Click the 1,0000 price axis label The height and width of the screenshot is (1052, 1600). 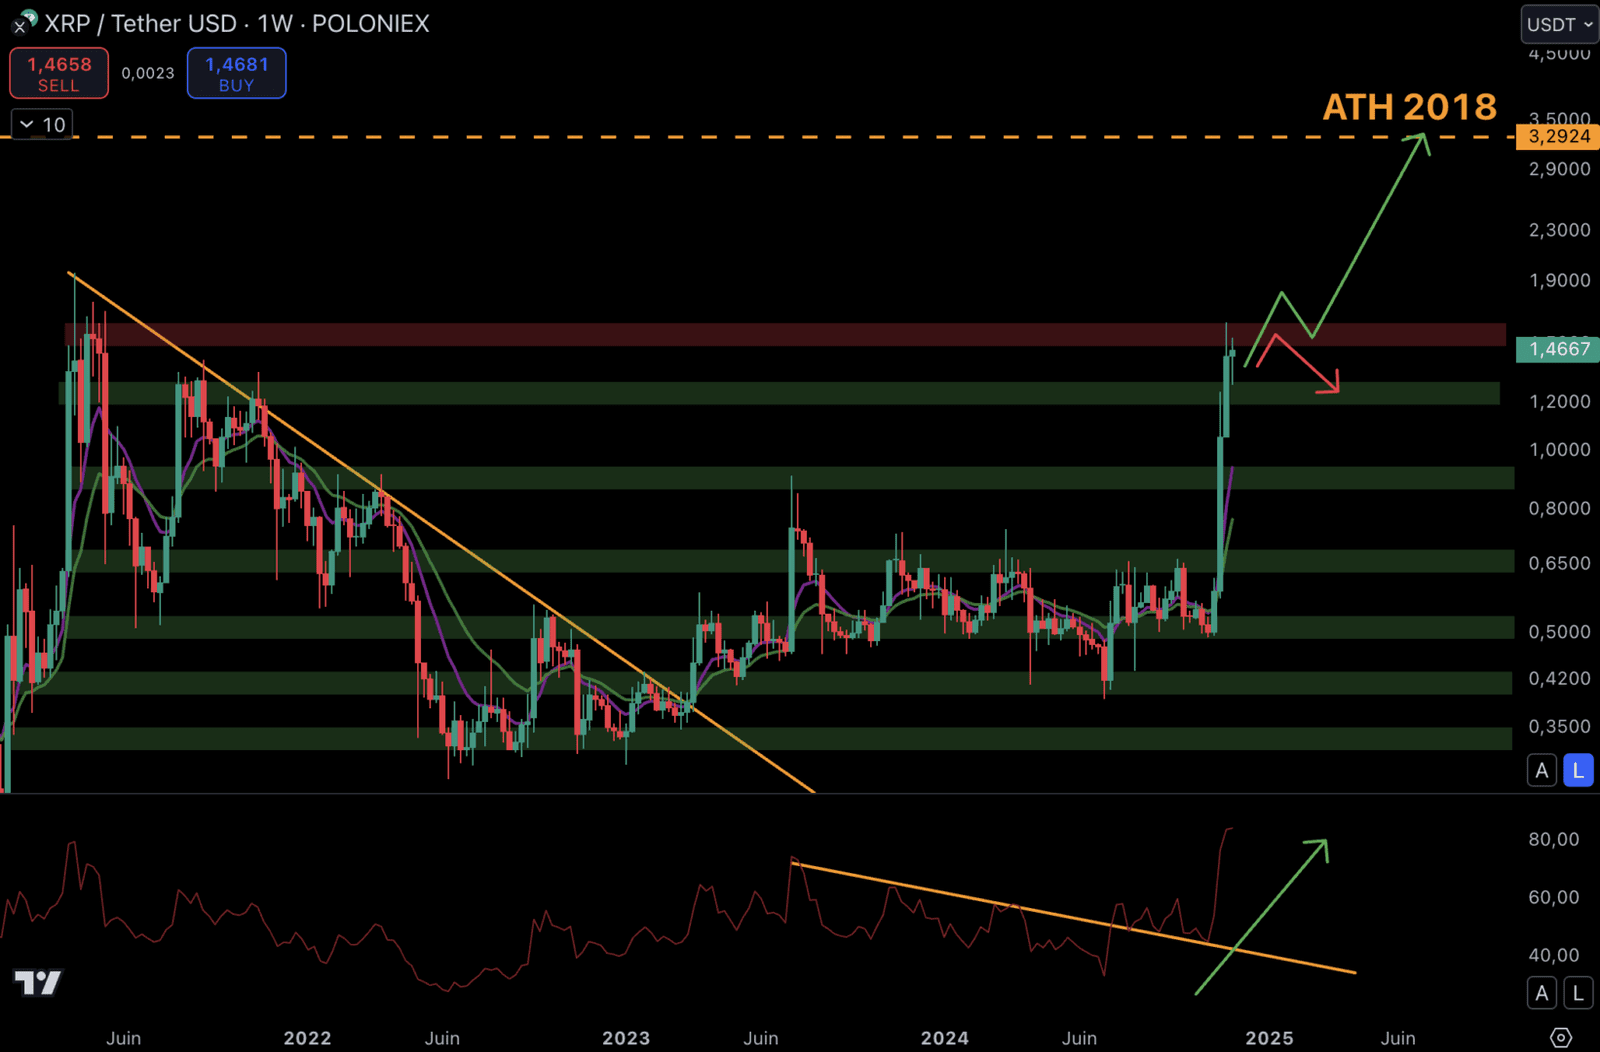coord(1559,450)
